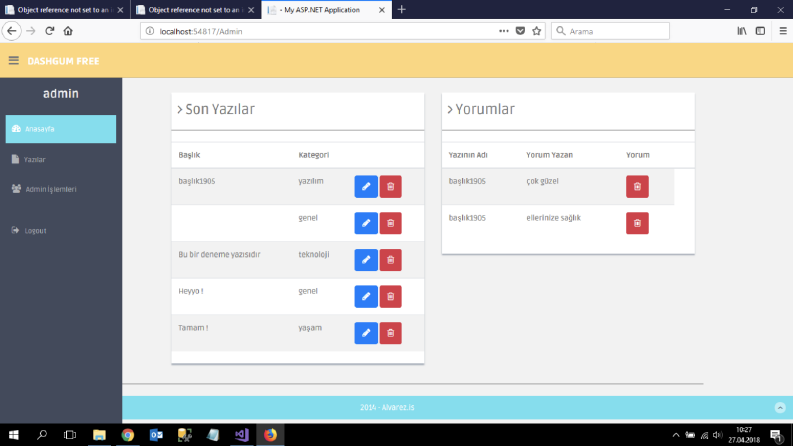Open a new browser tab with plus

(x=402, y=10)
